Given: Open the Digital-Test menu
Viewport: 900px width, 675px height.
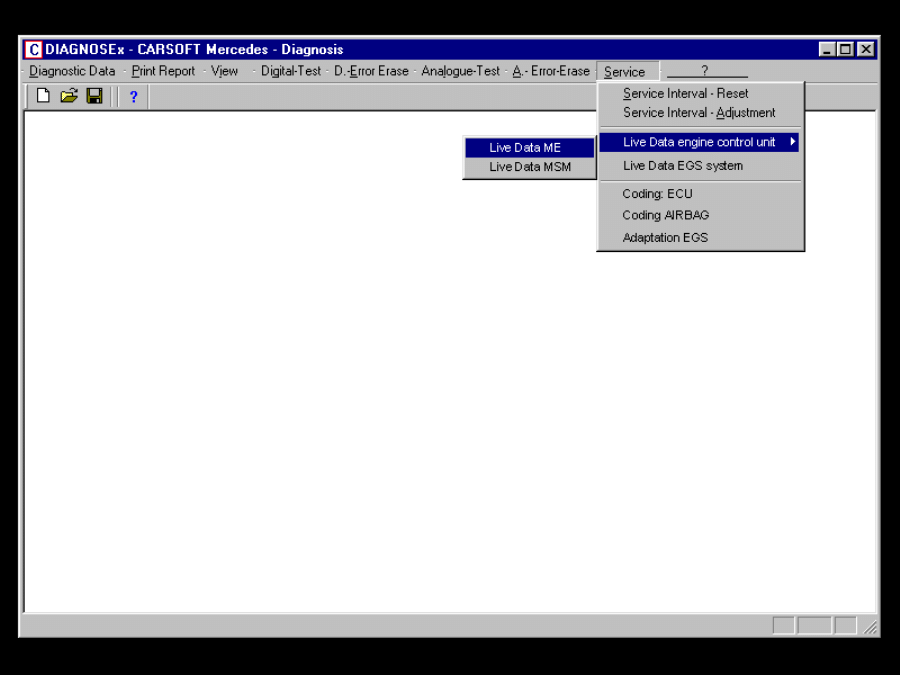Looking at the screenshot, I should (291, 71).
